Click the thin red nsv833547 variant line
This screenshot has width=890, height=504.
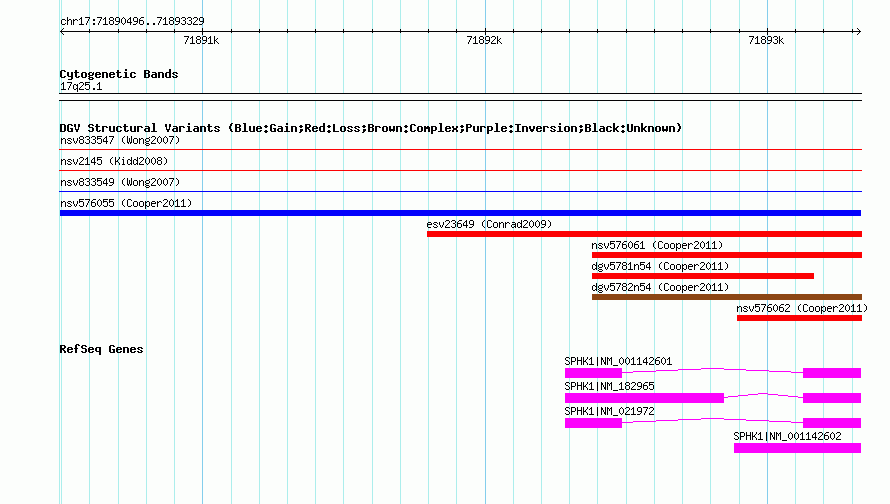(460, 149)
